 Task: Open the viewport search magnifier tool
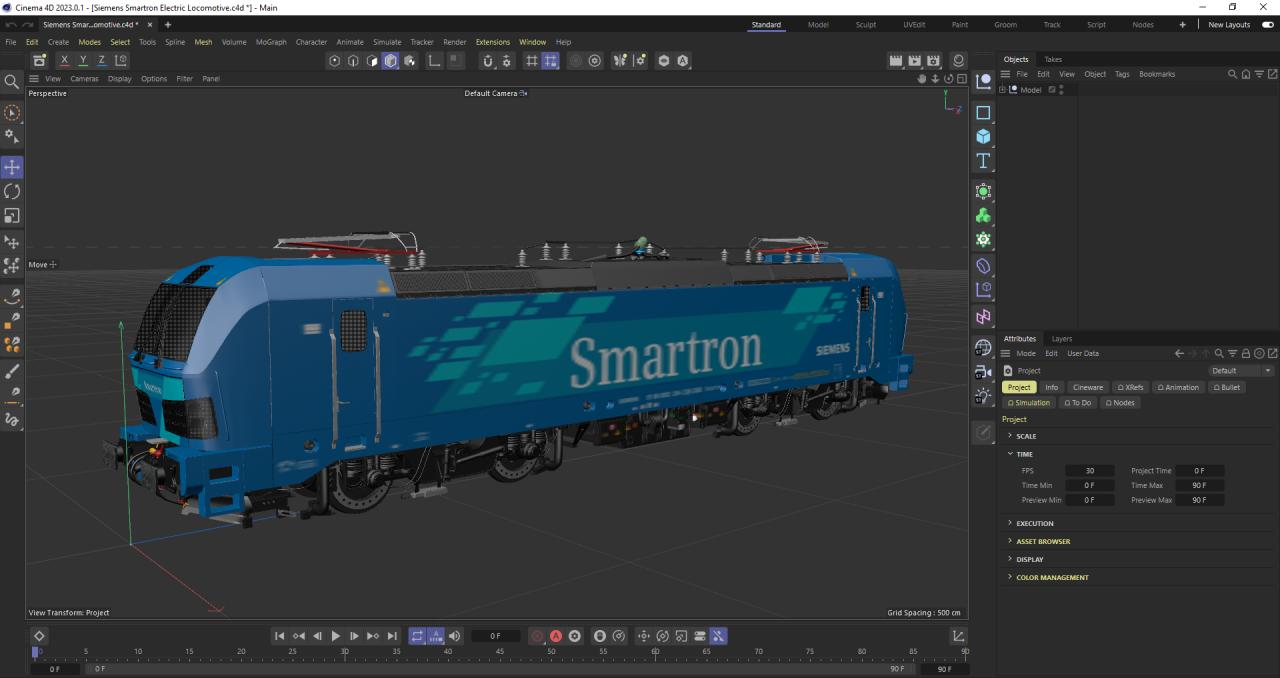tap(12, 82)
